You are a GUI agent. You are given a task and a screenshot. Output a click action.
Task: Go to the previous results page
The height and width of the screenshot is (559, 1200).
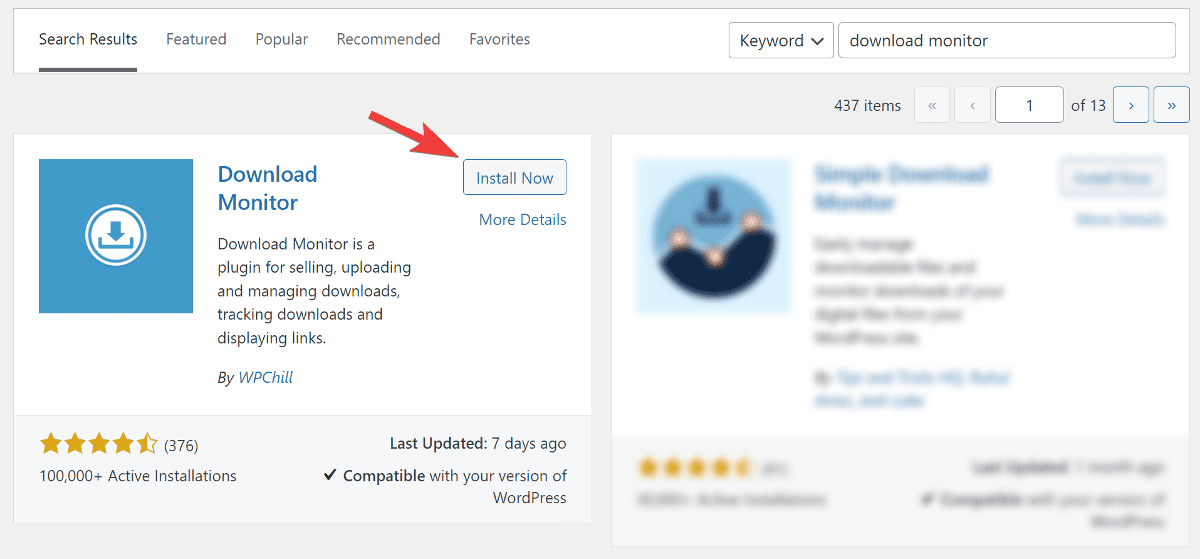(x=972, y=105)
